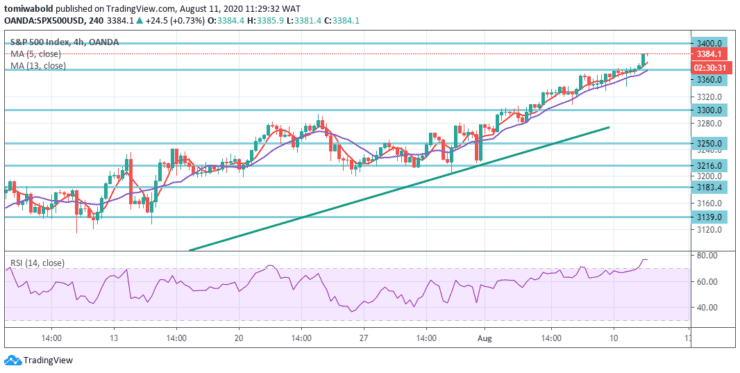740x373 pixels.
Task: Click the date label 13 on time axis
Action: click(x=113, y=339)
